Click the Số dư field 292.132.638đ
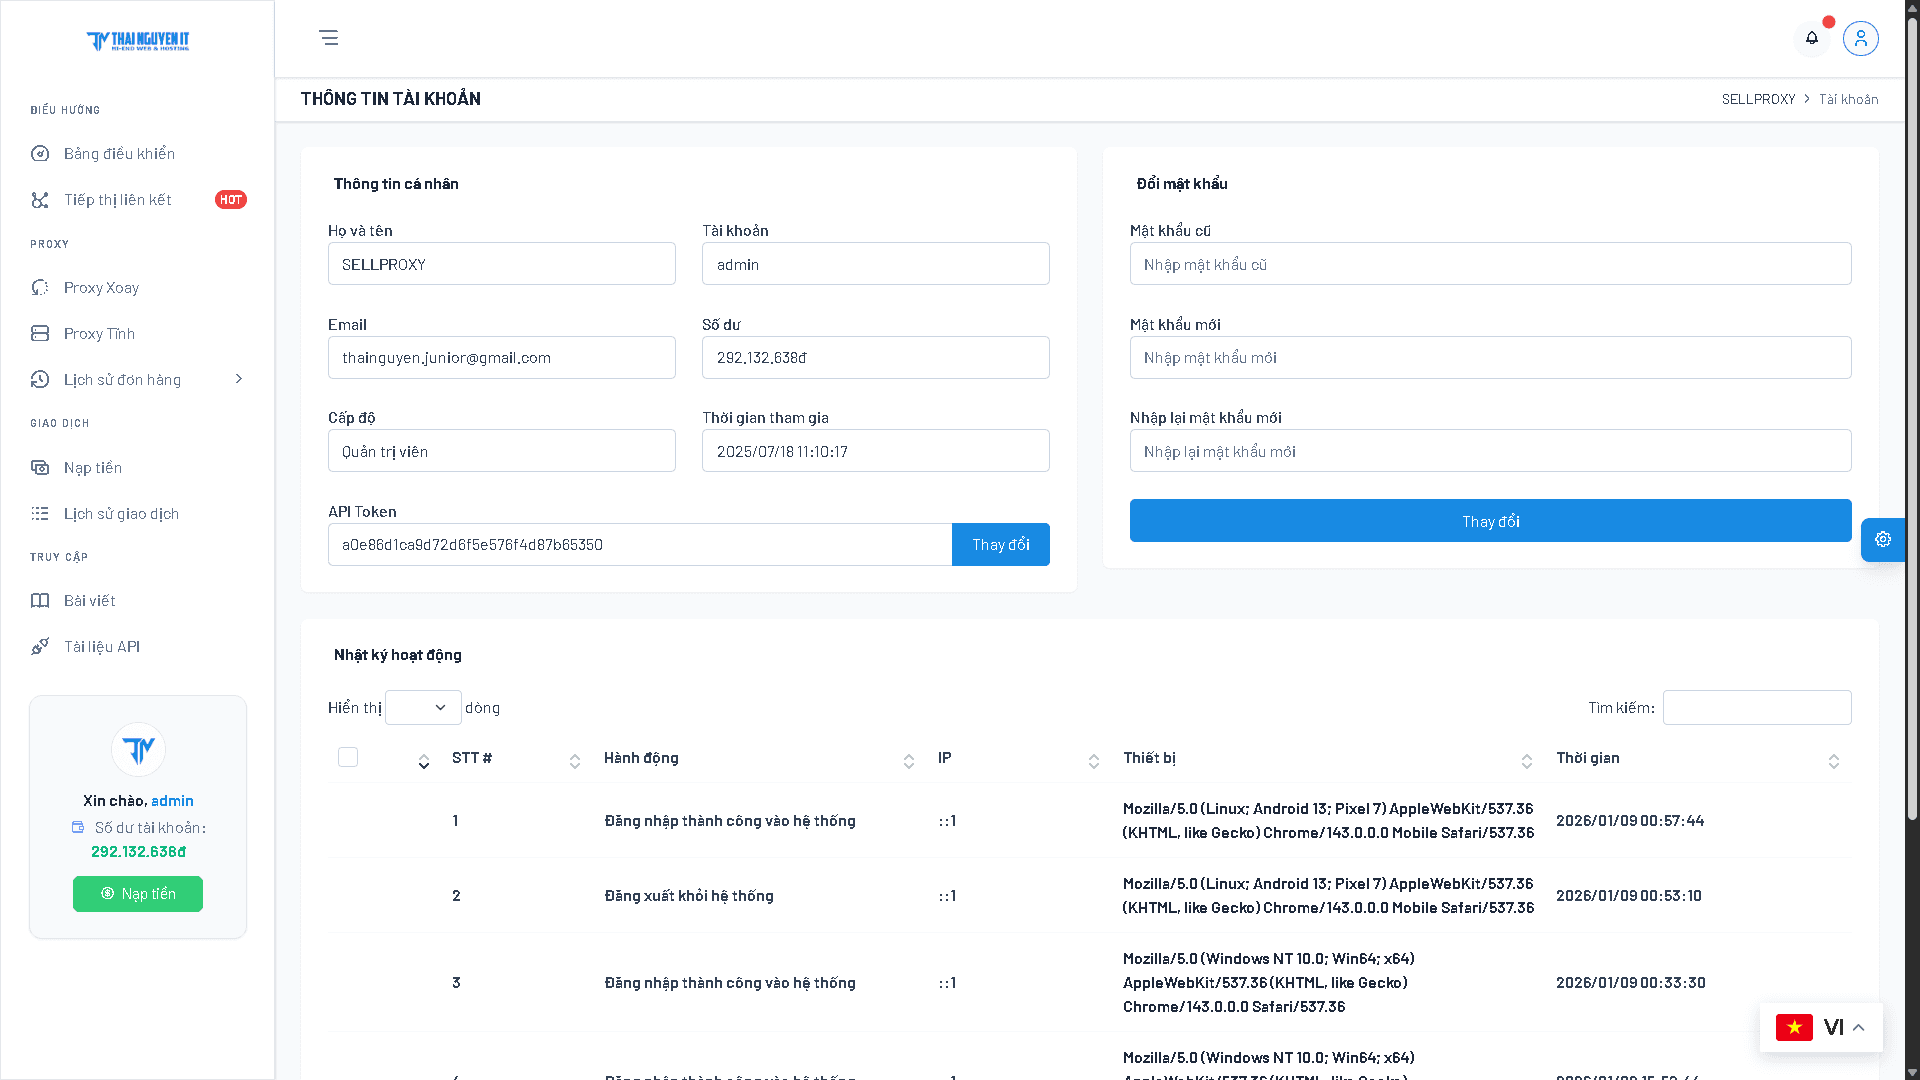1920x1080 pixels. tap(876, 357)
